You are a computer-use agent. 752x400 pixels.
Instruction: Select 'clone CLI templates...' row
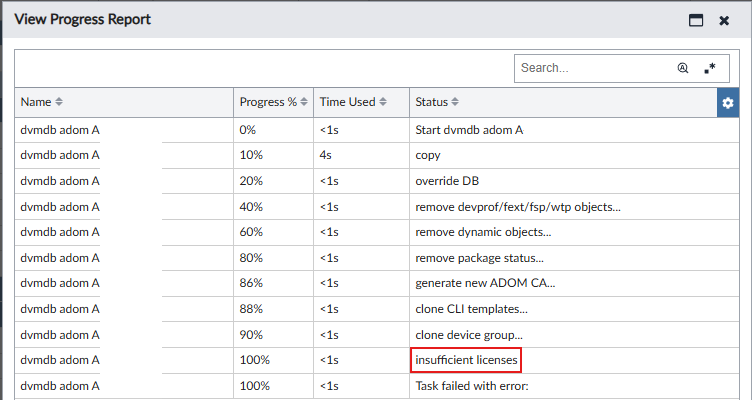[471, 309]
